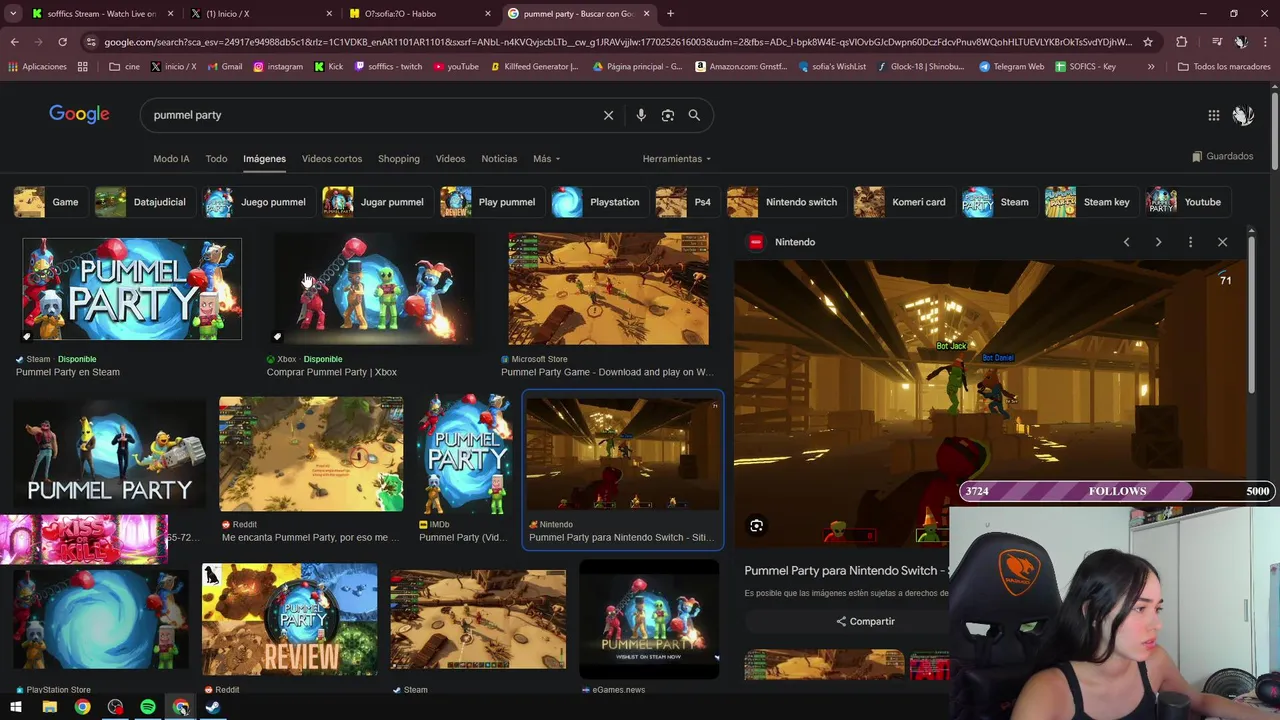Filter images by Steam key chip
This screenshot has height=720, width=1280.
(1091, 202)
